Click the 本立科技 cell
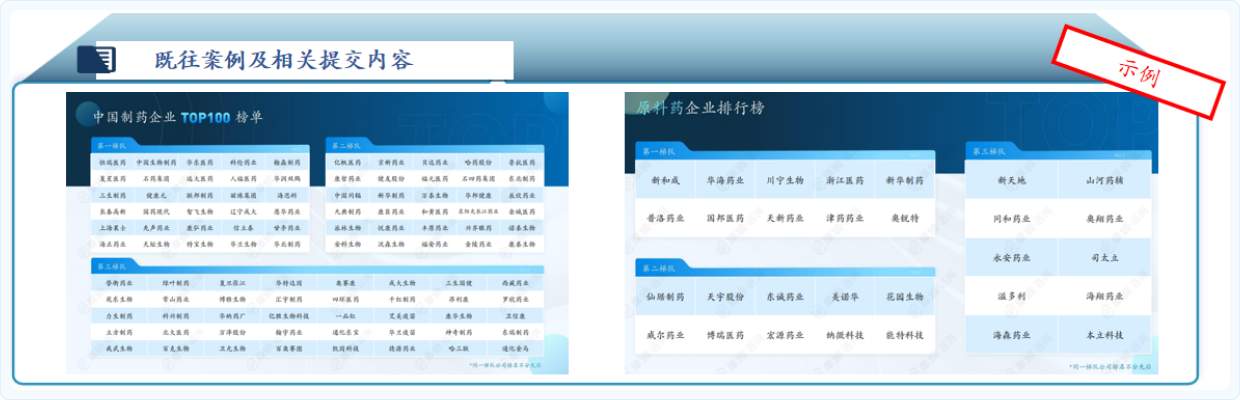 click(x=1103, y=334)
